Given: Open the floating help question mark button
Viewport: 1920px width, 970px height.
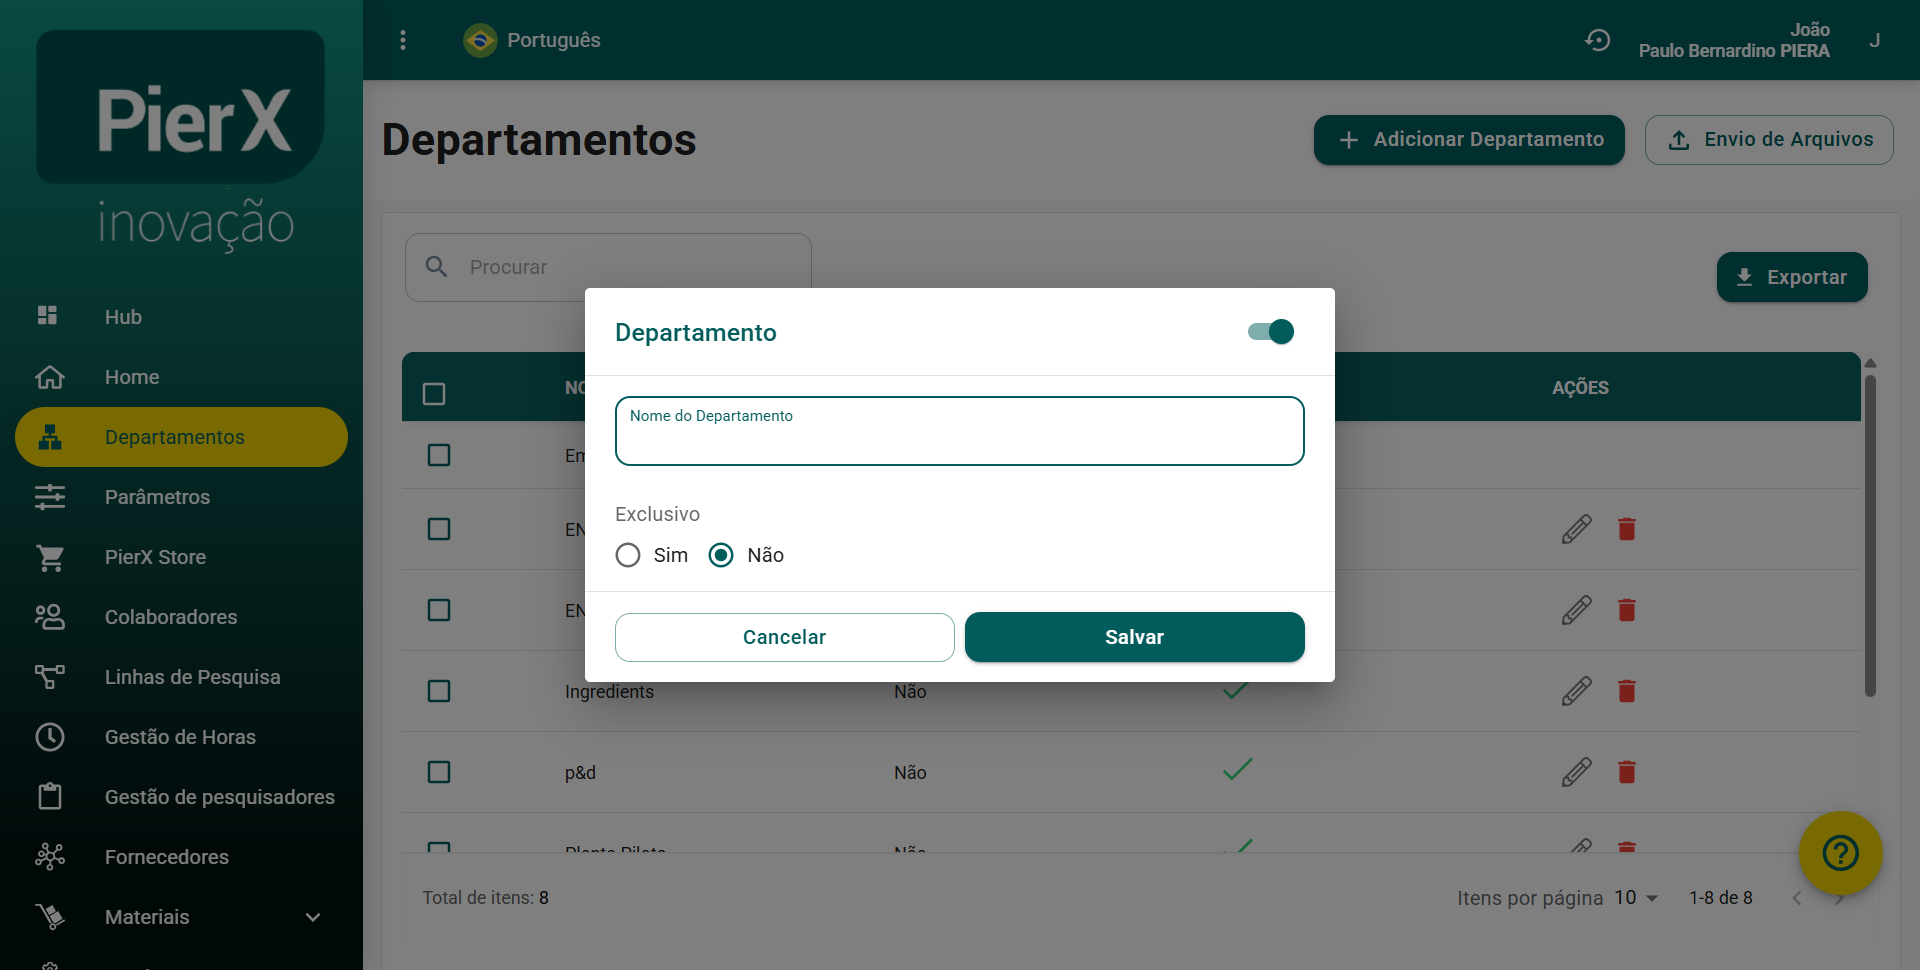Looking at the screenshot, I should click(x=1839, y=853).
